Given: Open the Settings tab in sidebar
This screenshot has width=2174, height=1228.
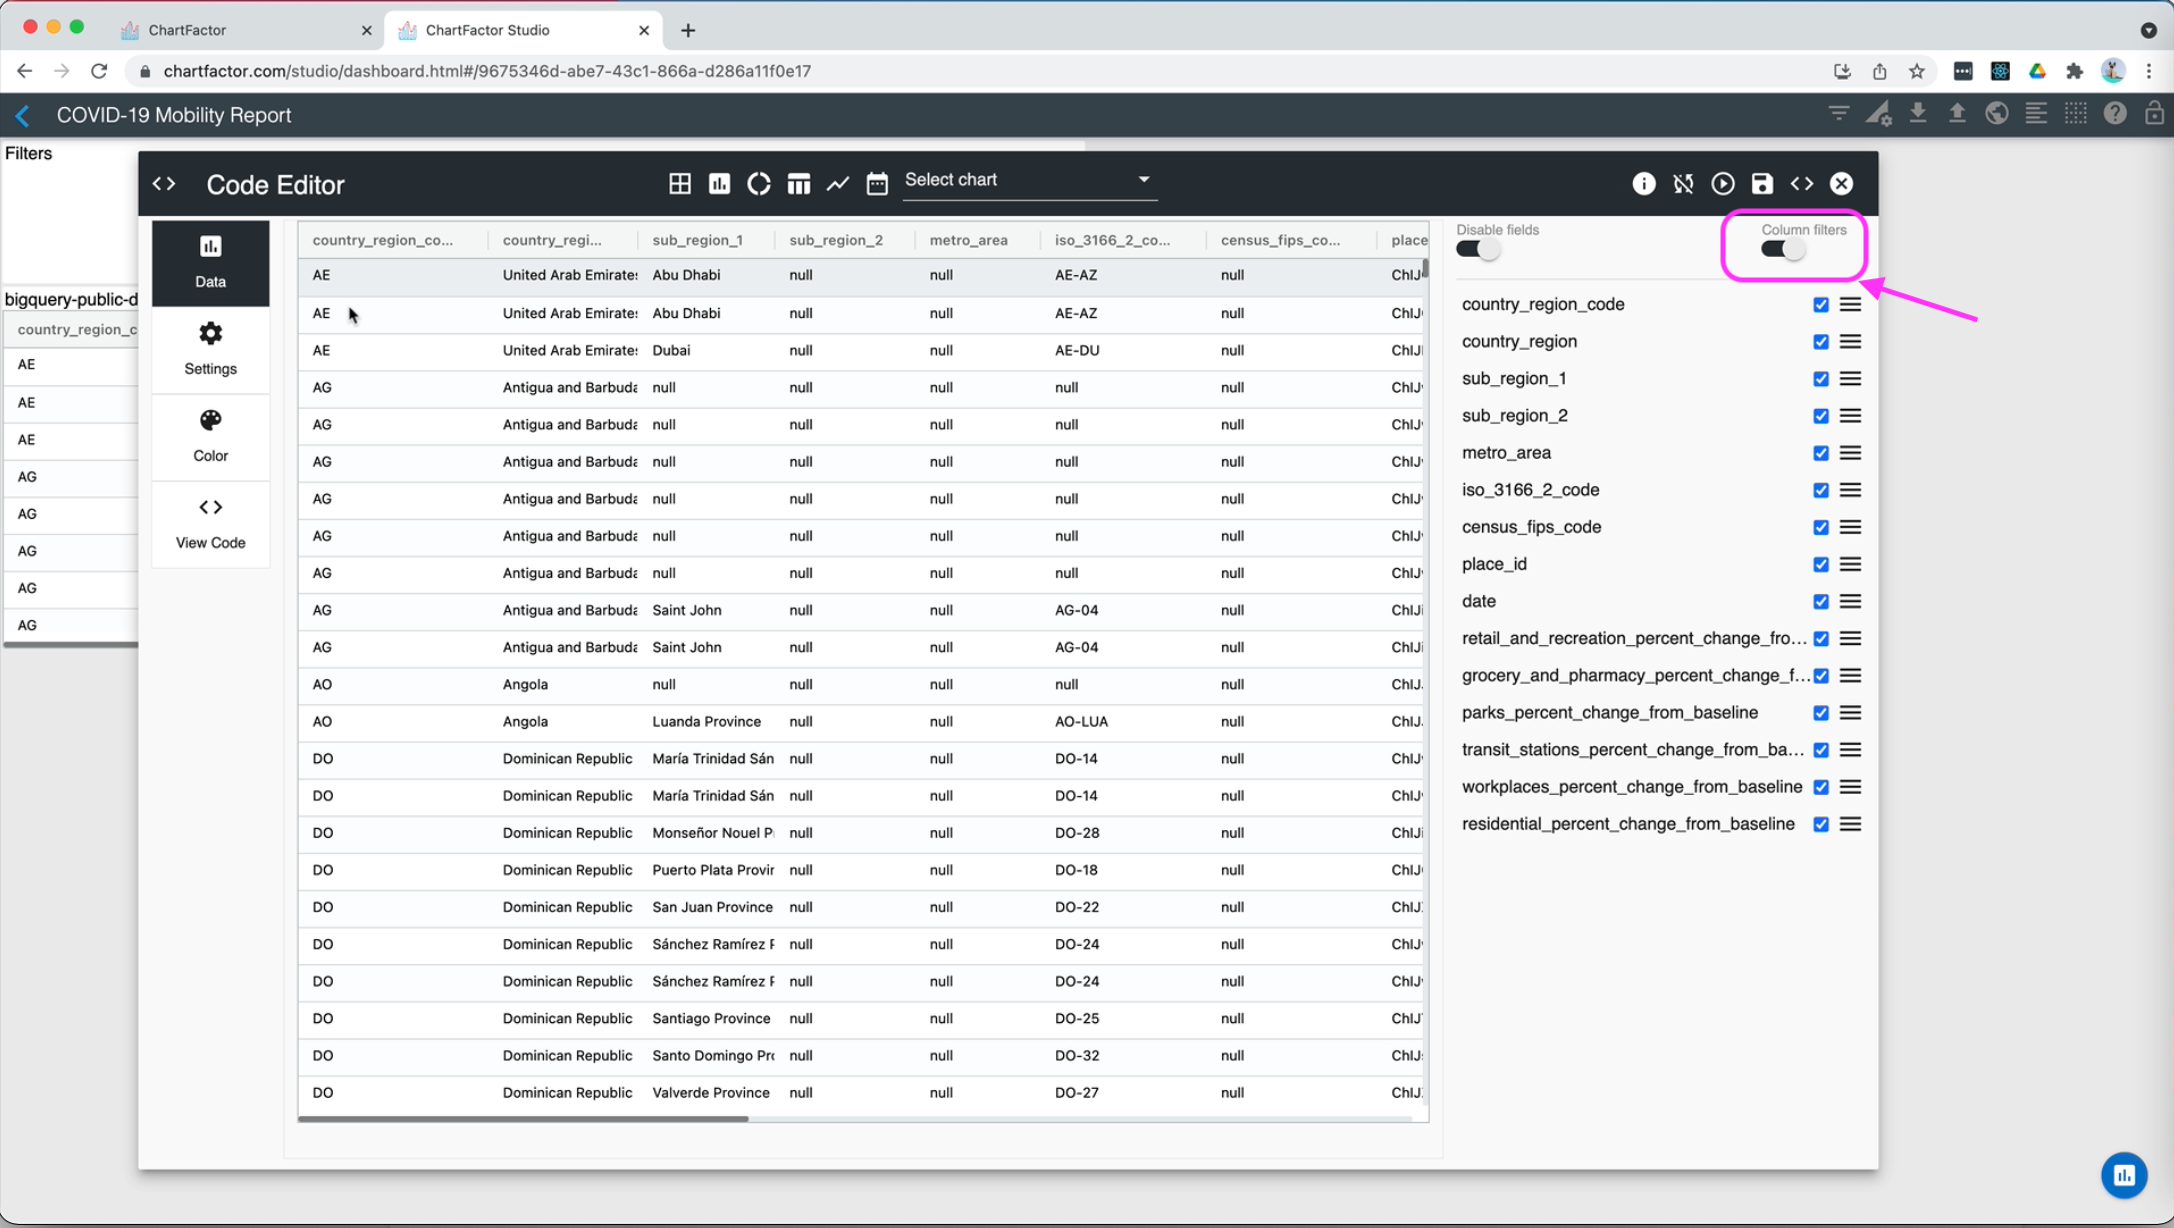Looking at the screenshot, I should pos(210,348).
